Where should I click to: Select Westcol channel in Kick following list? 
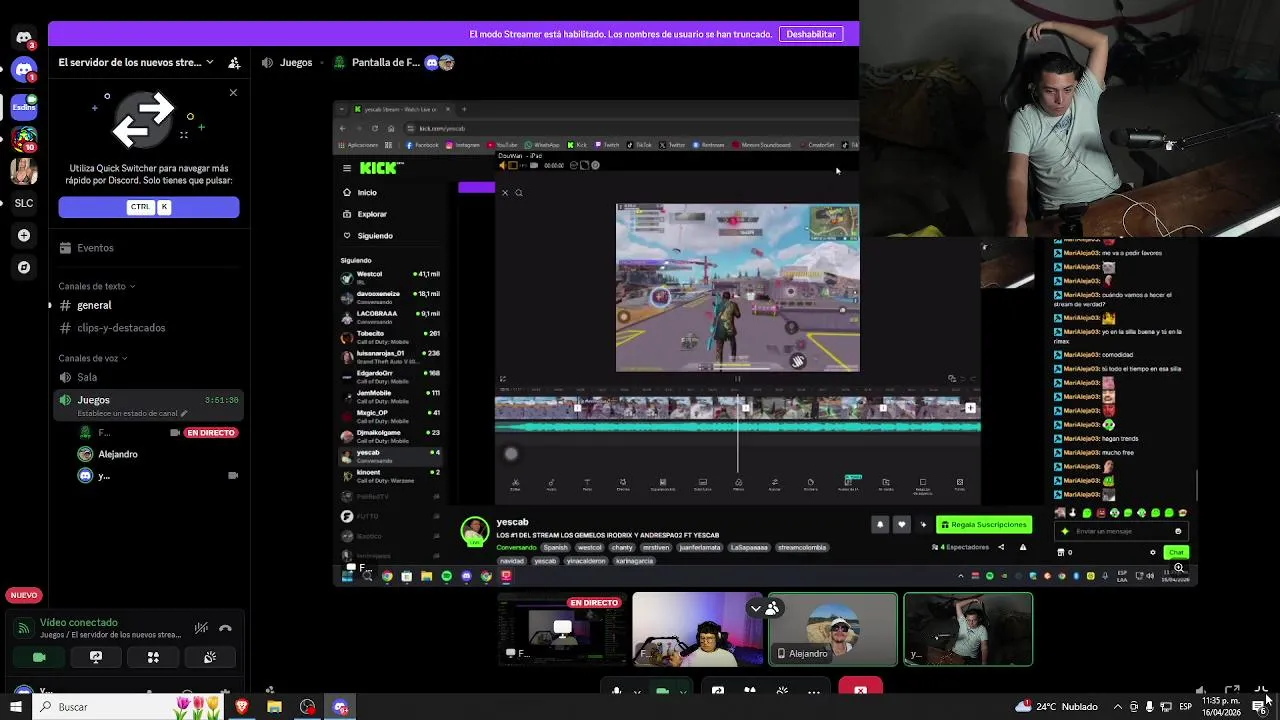pos(391,276)
